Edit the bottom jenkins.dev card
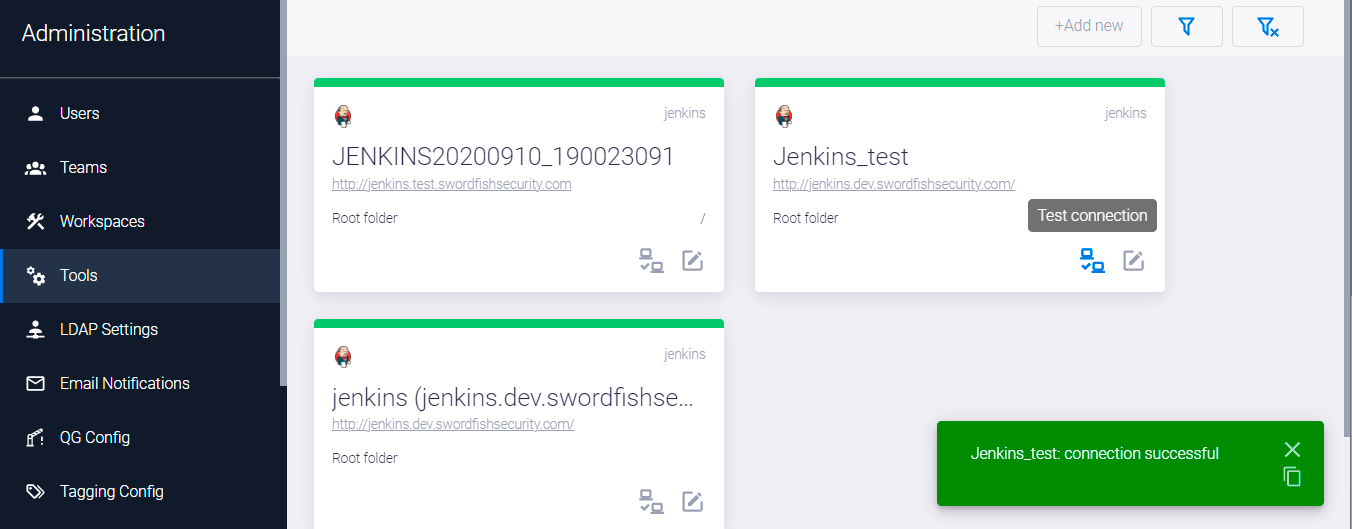The width and height of the screenshot is (1352, 529). point(692,501)
